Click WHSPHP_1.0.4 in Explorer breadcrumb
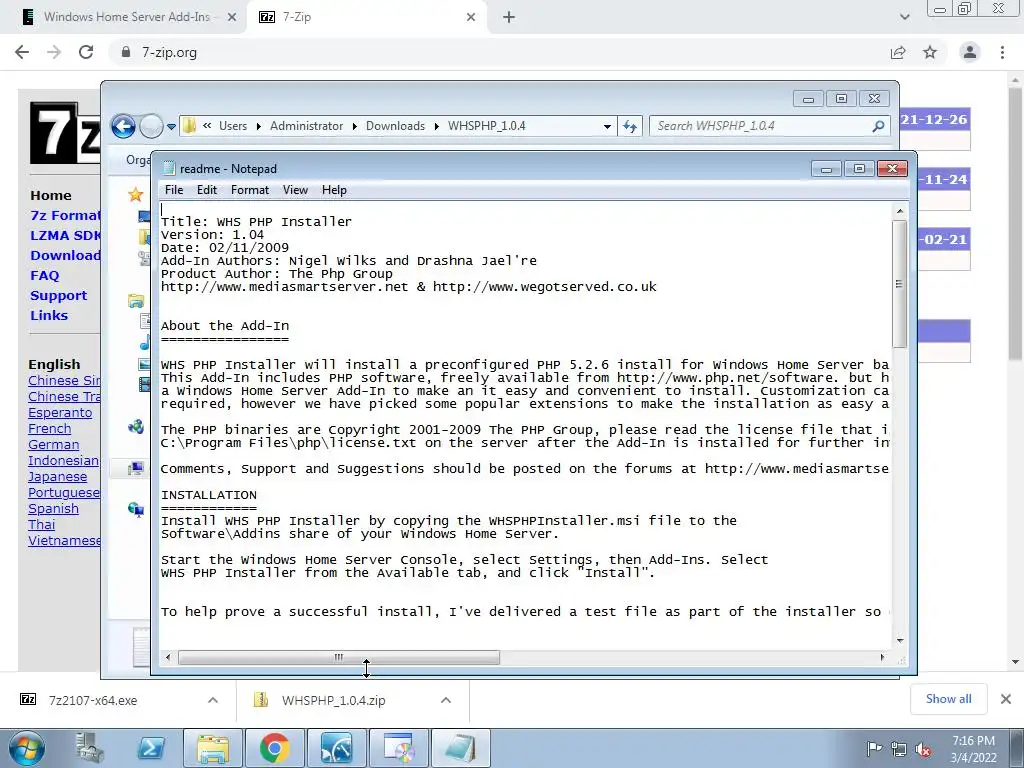Image resolution: width=1024 pixels, height=768 pixels. pyautogui.click(x=487, y=126)
